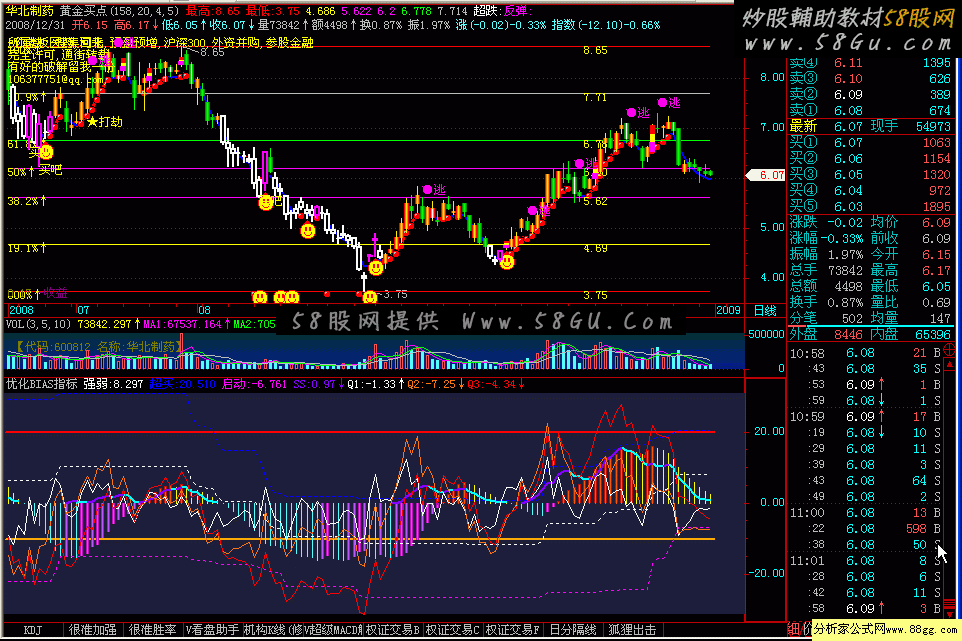Click the current price tag 6.07 on axis
The image size is (962, 641).
coord(766,175)
